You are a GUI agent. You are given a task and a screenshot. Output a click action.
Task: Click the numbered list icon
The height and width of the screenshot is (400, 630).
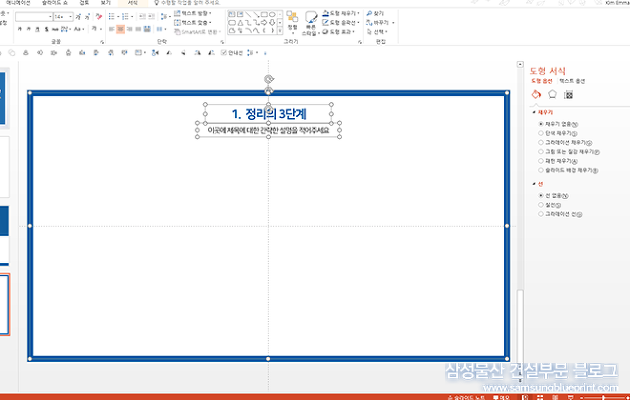point(125,16)
